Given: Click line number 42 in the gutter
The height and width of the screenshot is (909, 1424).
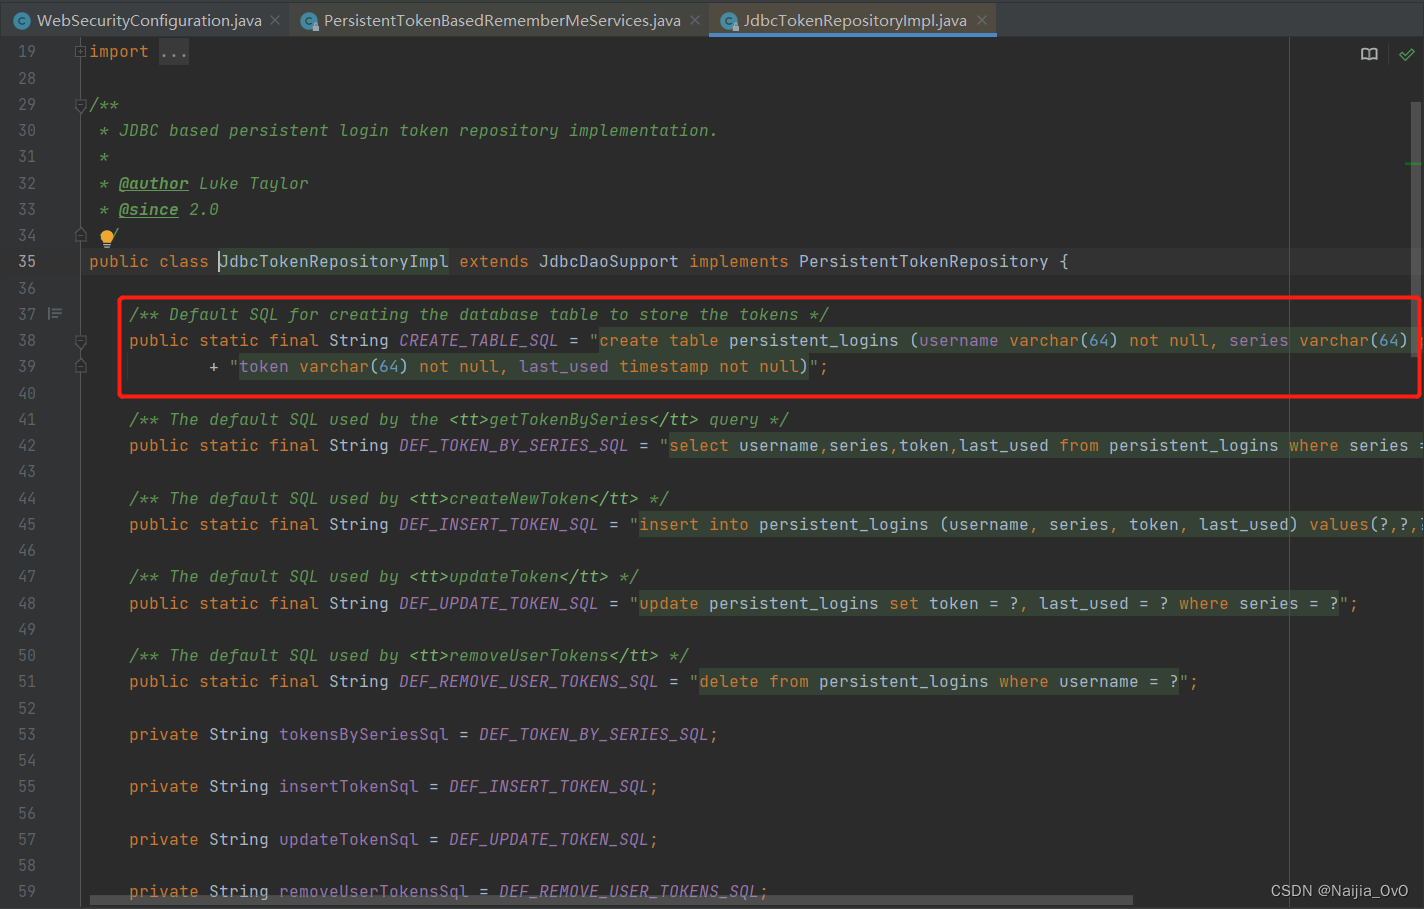Looking at the screenshot, I should (27, 445).
